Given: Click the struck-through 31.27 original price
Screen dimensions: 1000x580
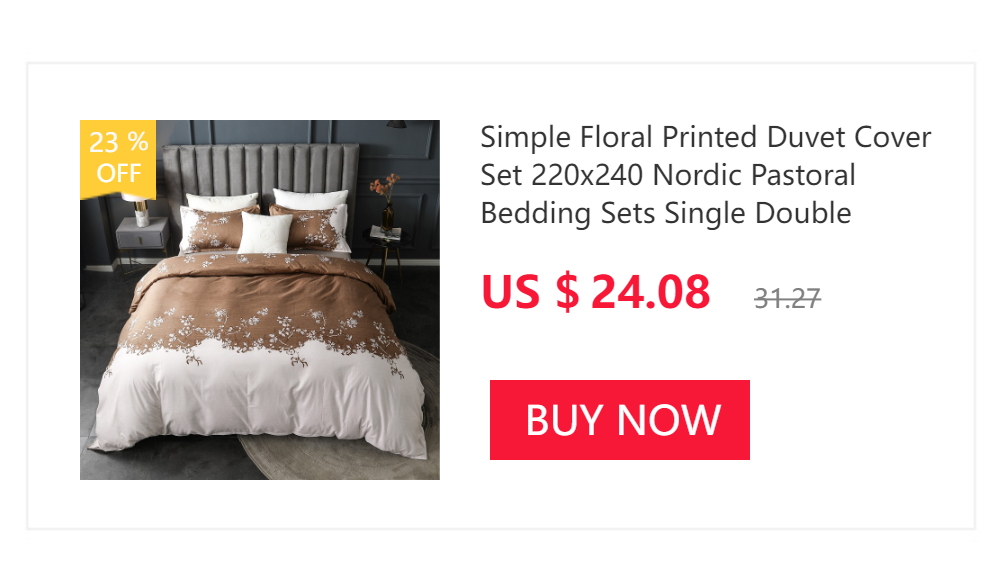Looking at the screenshot, I should click(787, 298).
